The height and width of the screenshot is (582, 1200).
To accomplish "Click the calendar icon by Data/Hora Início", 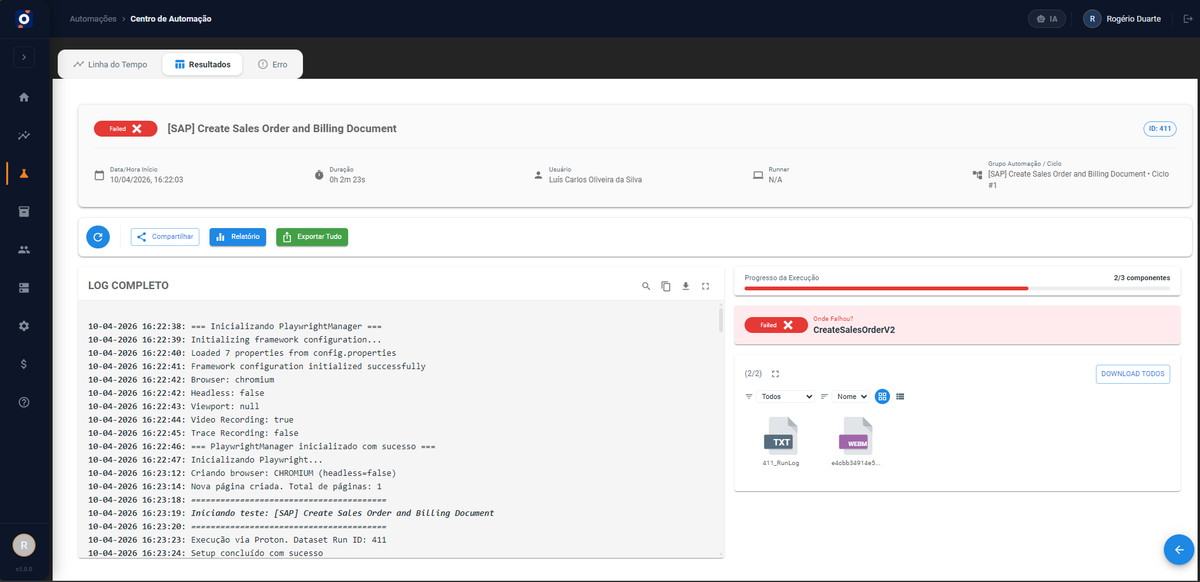I will 99,175.
